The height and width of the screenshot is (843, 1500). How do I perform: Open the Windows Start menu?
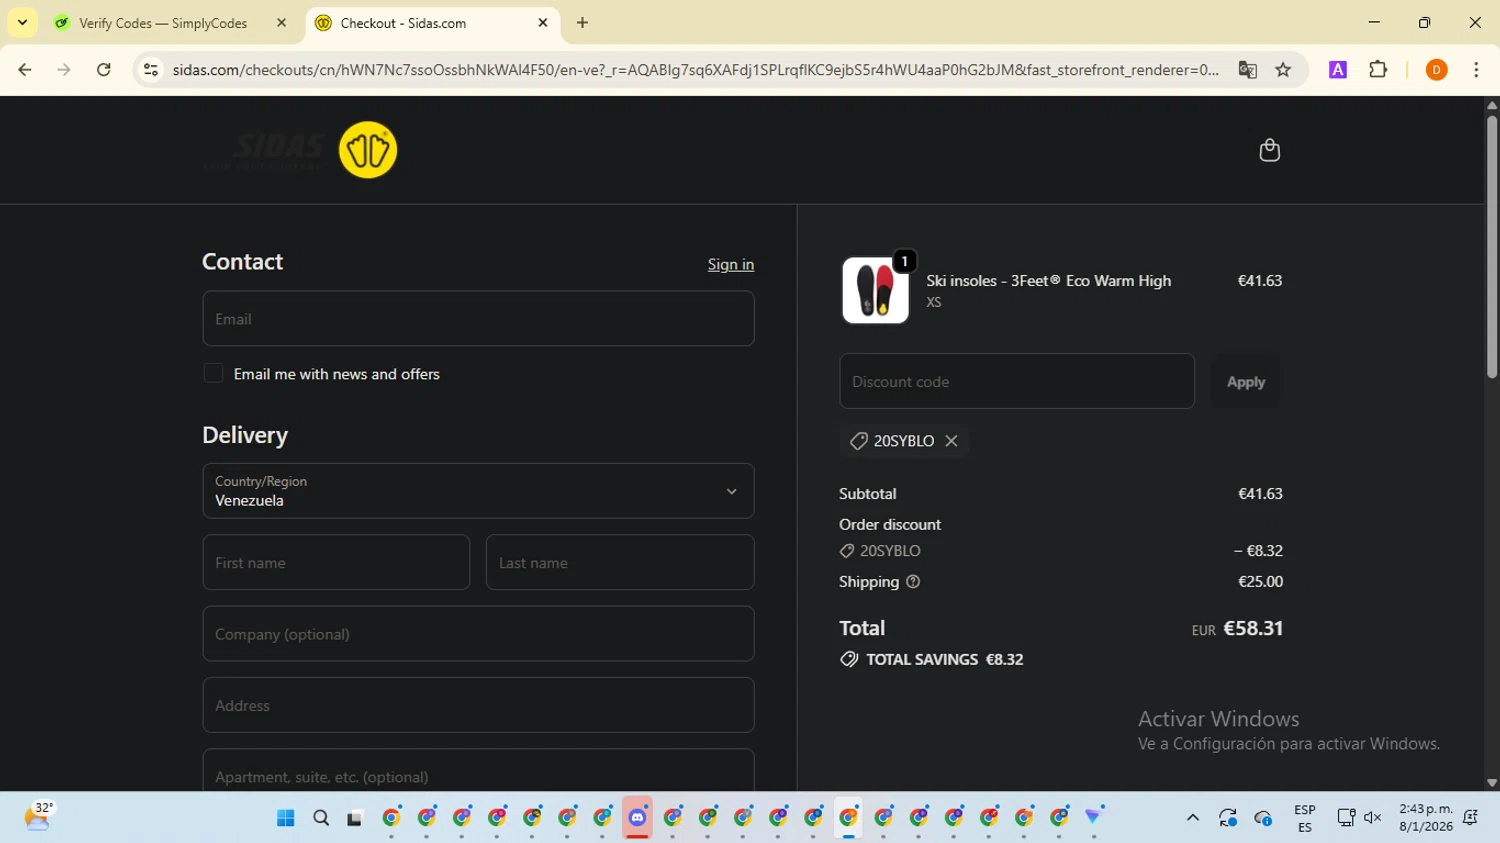point(286,818)
